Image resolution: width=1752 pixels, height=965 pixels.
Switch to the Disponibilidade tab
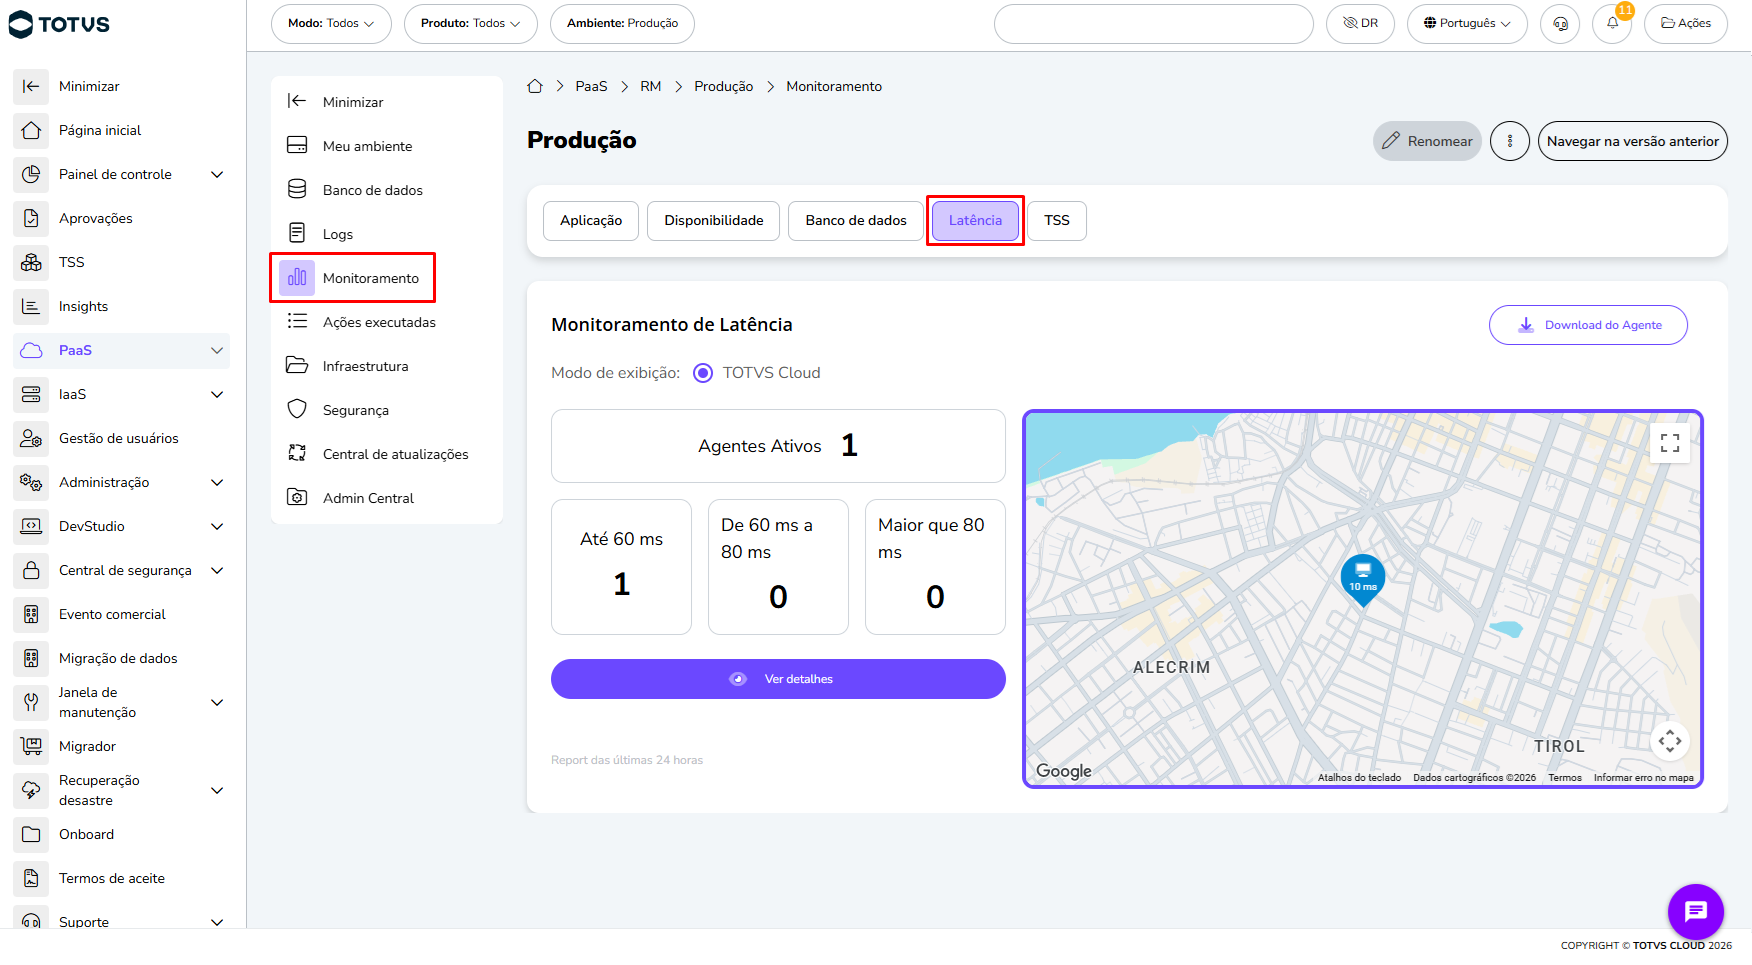click(x=714, y=221)
